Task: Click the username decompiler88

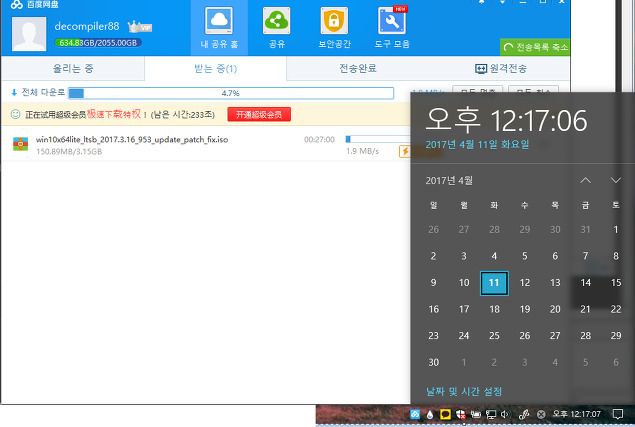Action: (87, 26)
